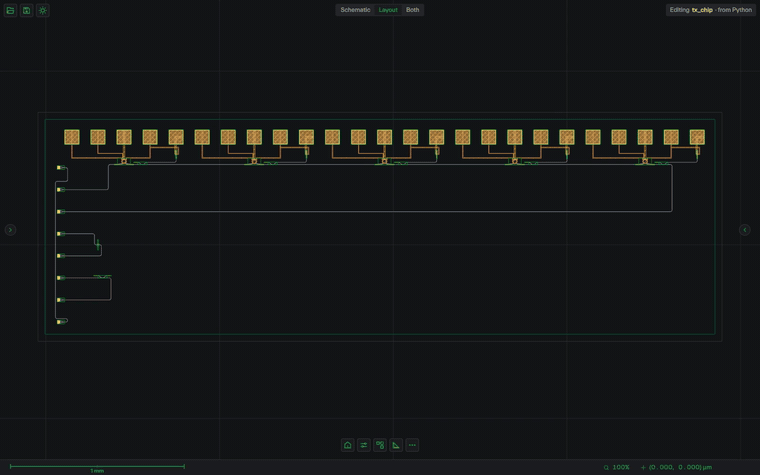Switch to the Both view tab

click(x=412, y=10)
